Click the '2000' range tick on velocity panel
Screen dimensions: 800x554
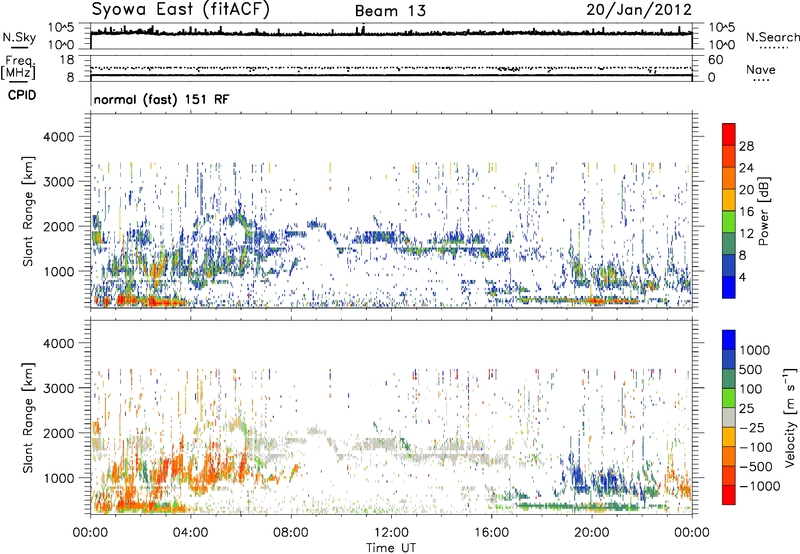(59, 433)
